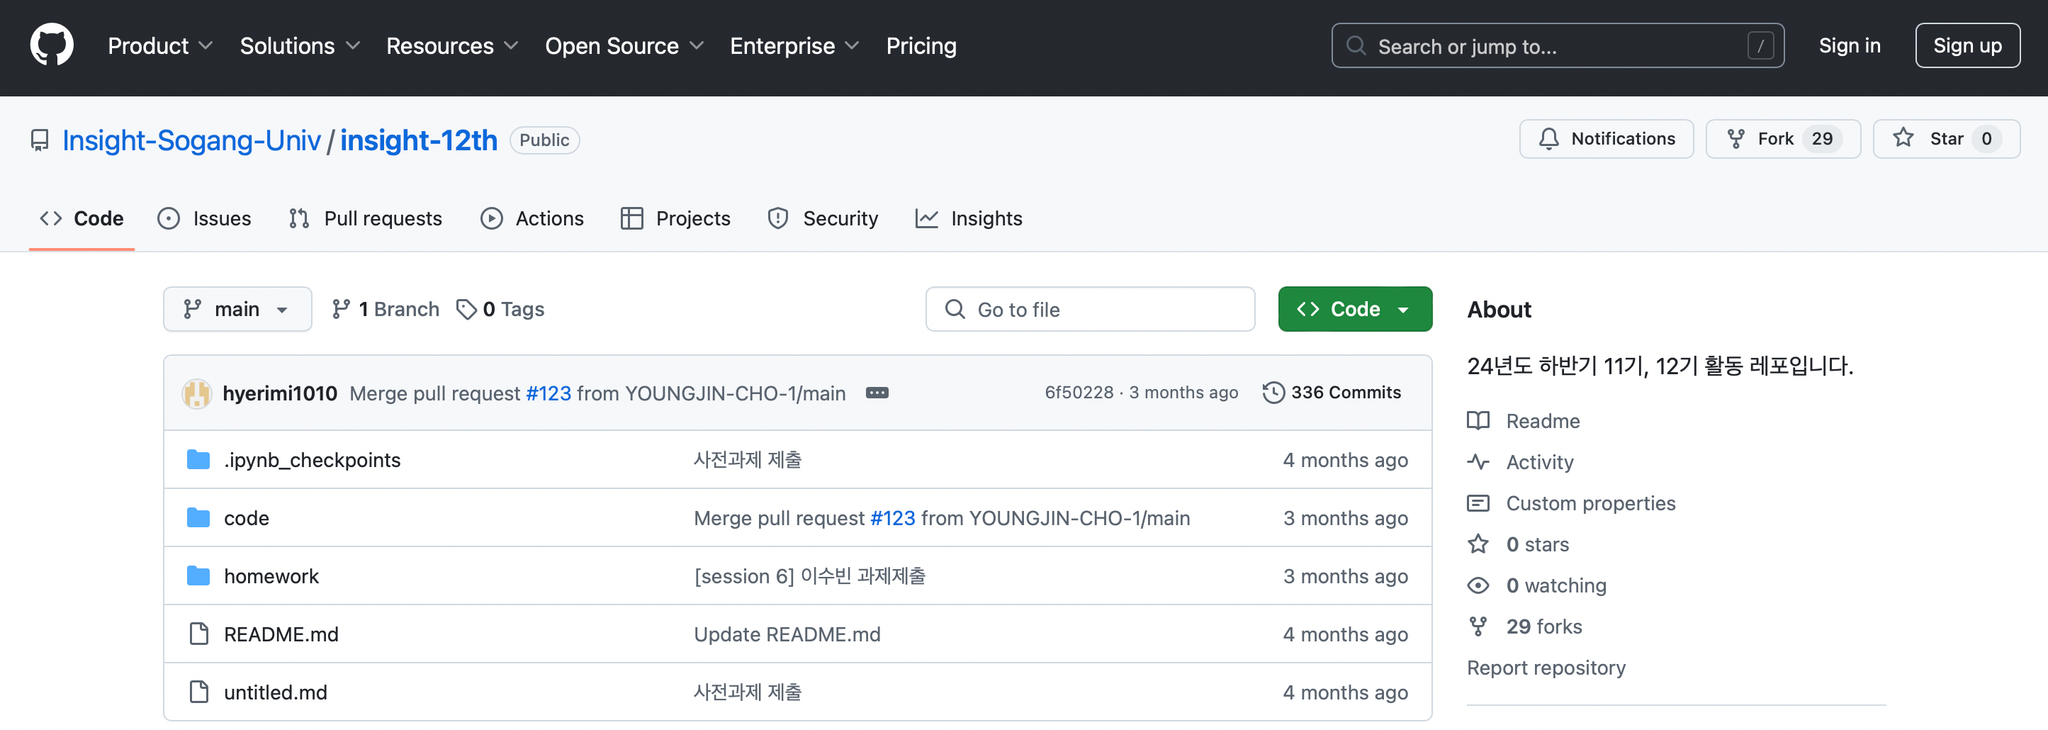Viewport: 2048px width, 730px height.
Task: Open 'Update README.md' commit message
Action: [787, 634]
